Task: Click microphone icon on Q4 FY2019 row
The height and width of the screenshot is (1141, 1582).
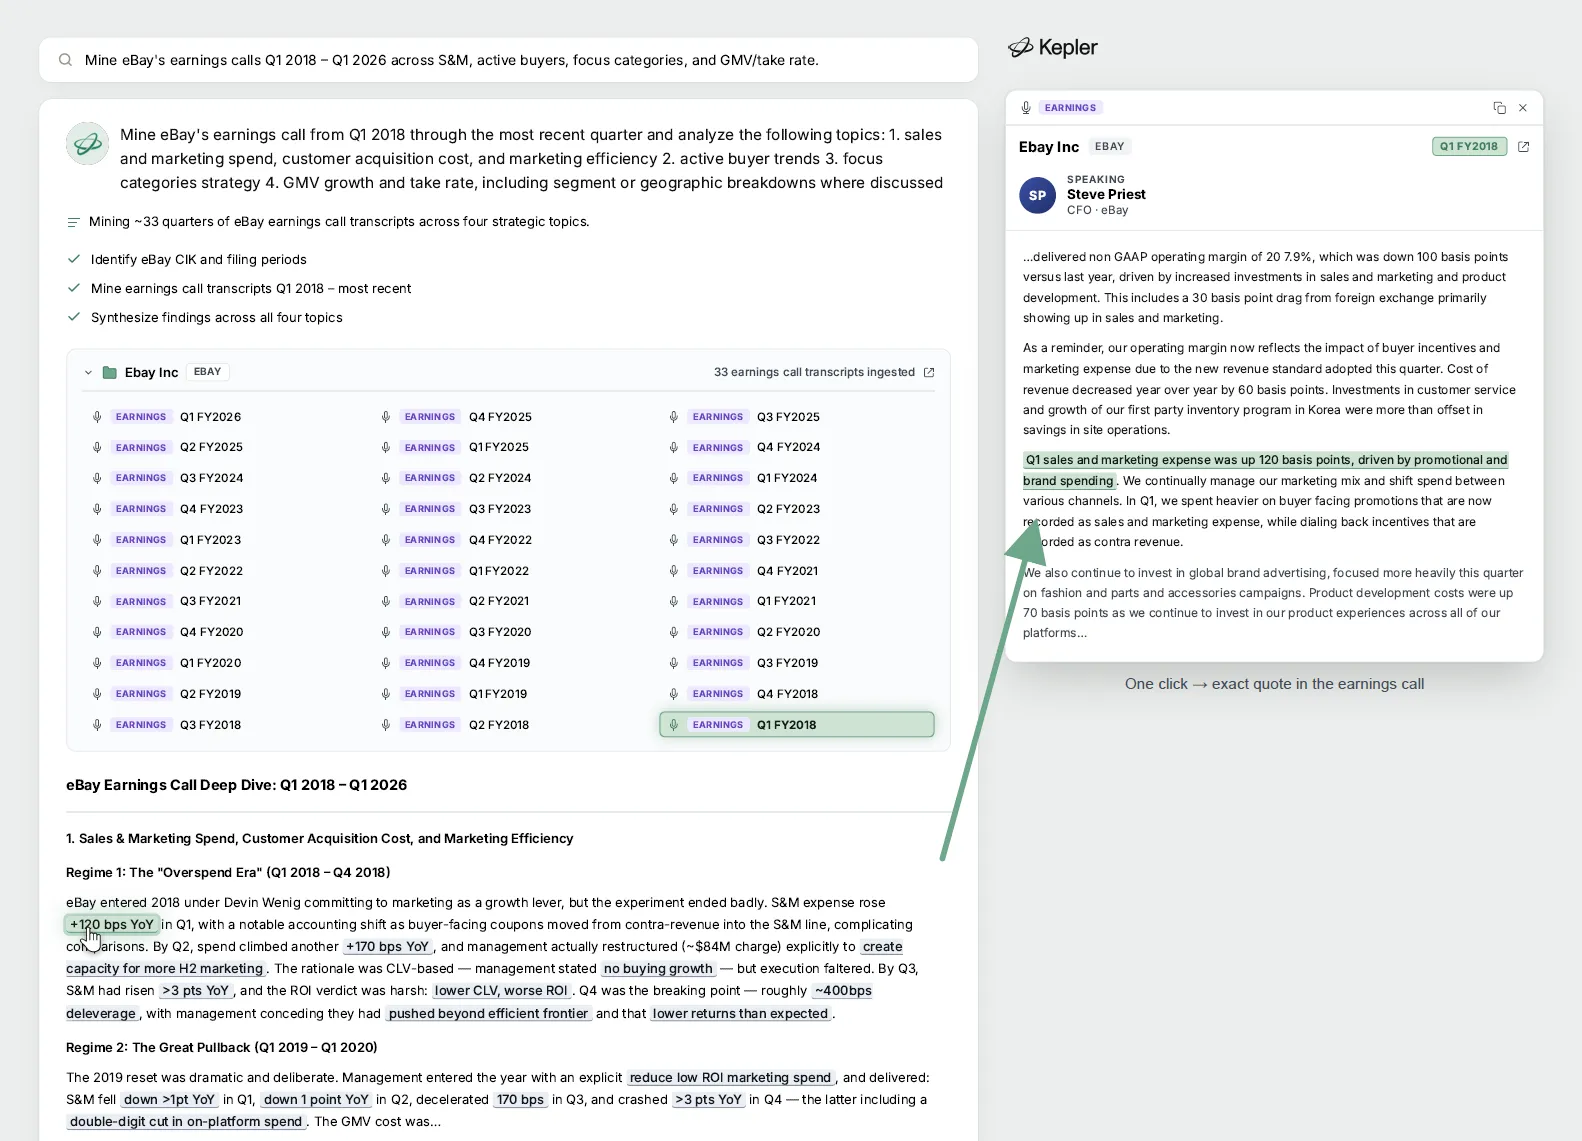Action: pyautogui.click(x=386, y=663)
